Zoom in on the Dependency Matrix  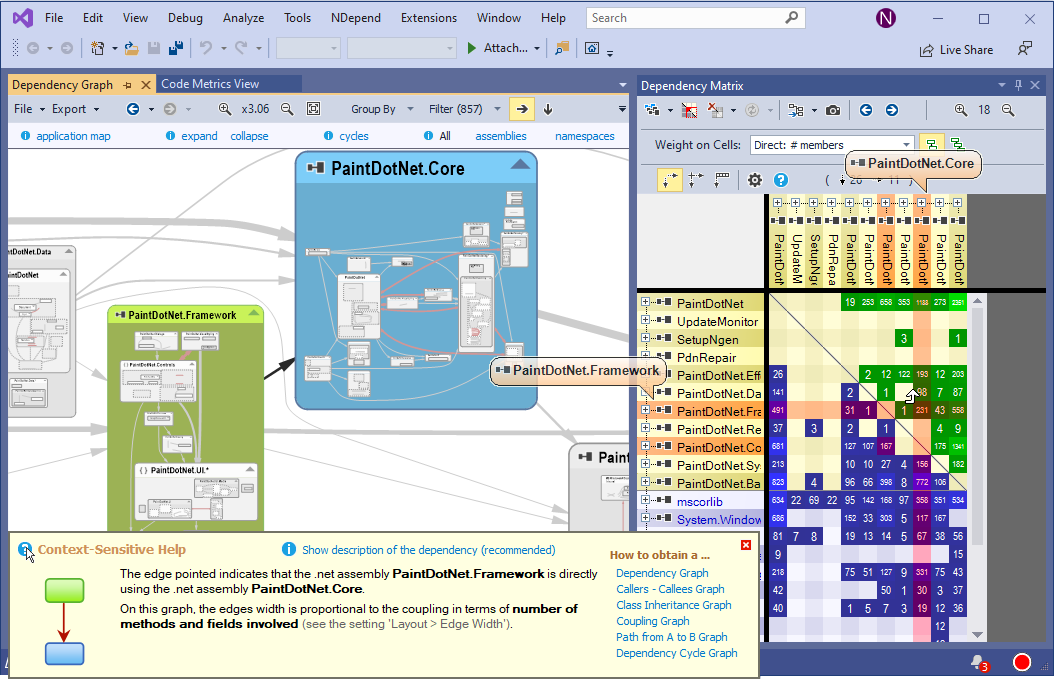961,110
